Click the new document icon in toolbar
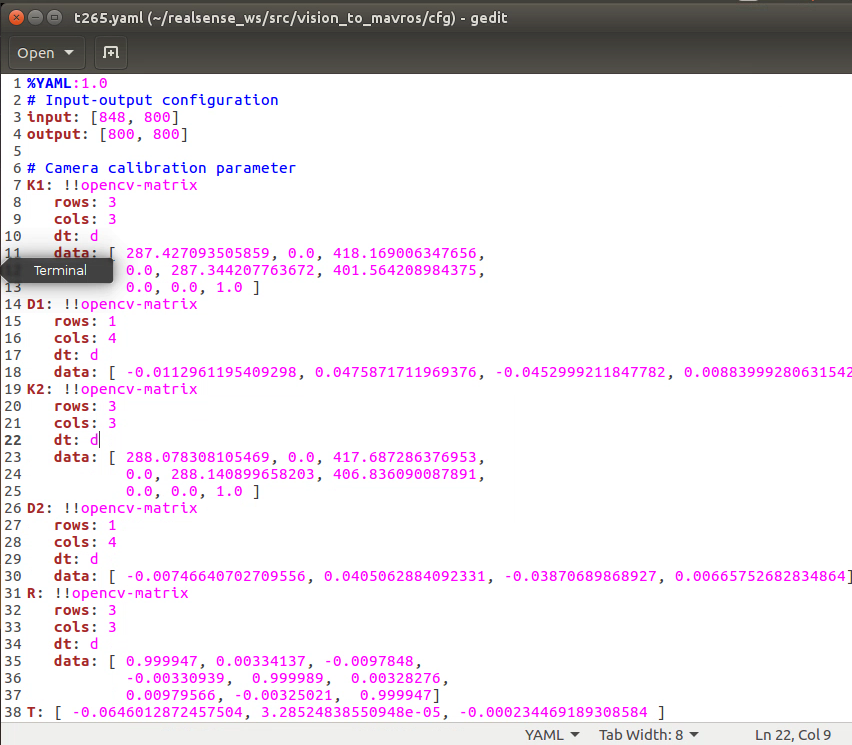This screenshot has height=745, width=852. [x=111, y=53]
